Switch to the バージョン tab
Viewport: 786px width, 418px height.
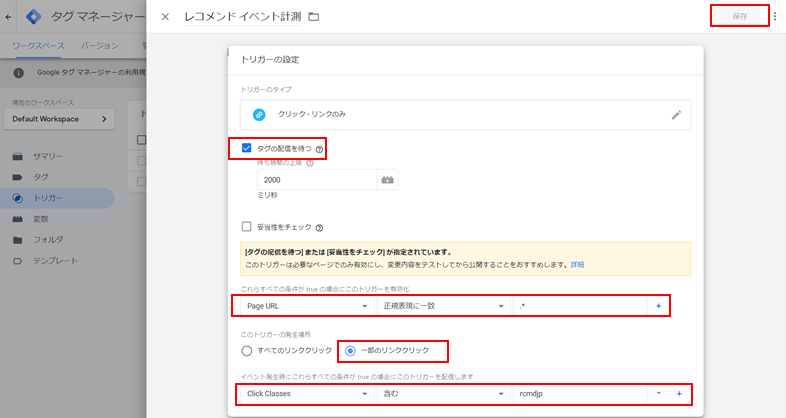click(x=99, y=46)
